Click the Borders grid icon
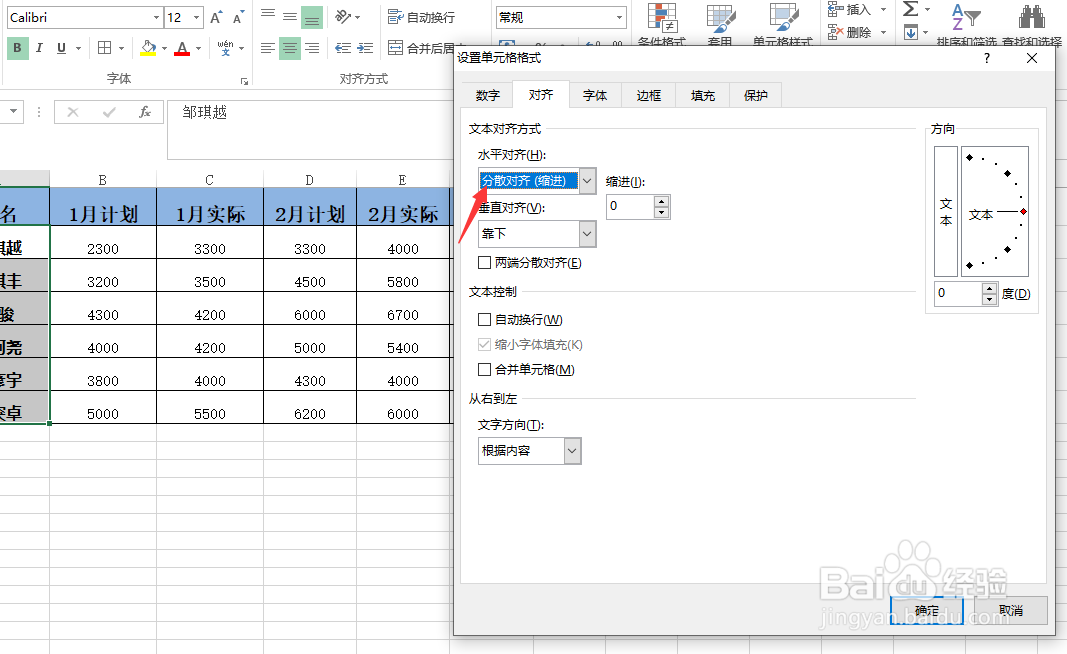1067x654 pixels. pos(104,48)
